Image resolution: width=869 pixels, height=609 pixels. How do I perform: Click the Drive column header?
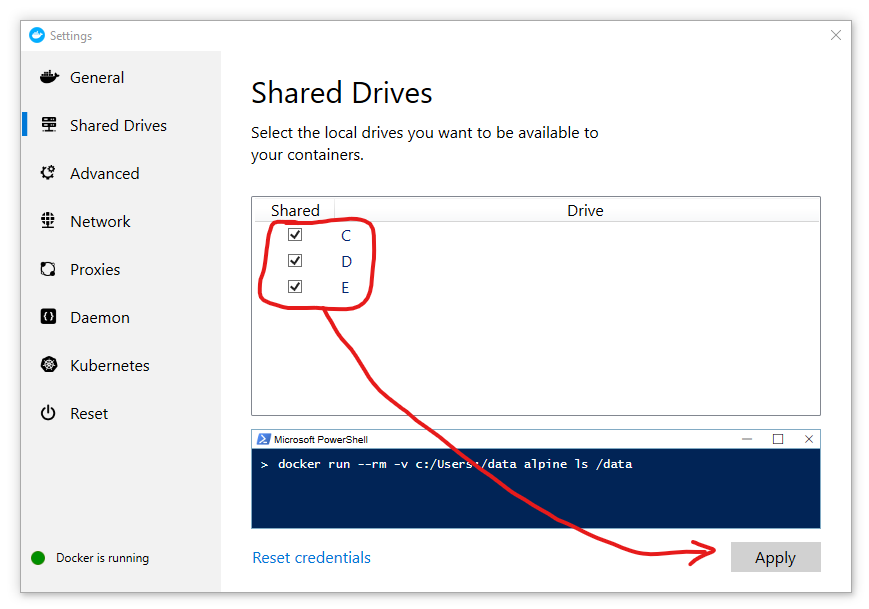click(585, 210)
